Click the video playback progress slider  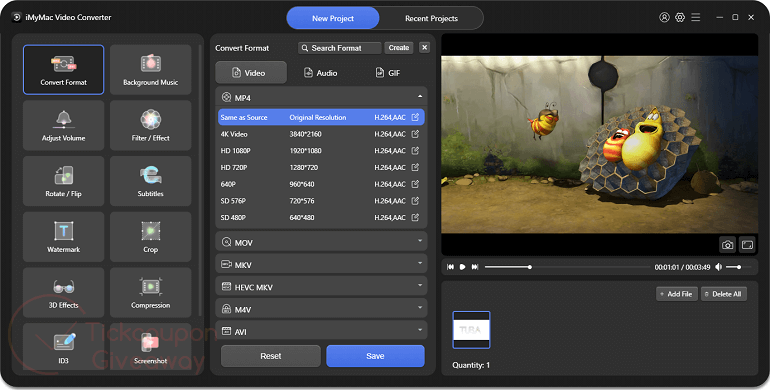(x=567, y=267)
